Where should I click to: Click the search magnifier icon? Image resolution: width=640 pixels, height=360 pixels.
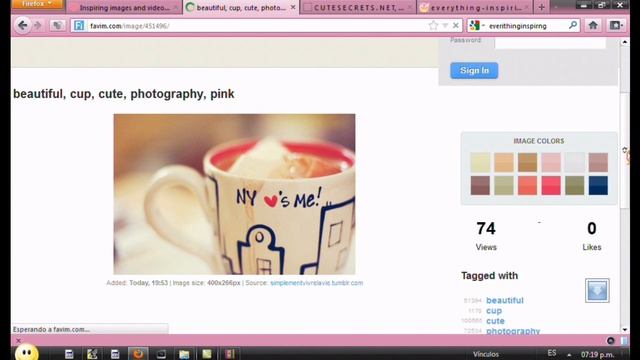(x=573, y=25)
